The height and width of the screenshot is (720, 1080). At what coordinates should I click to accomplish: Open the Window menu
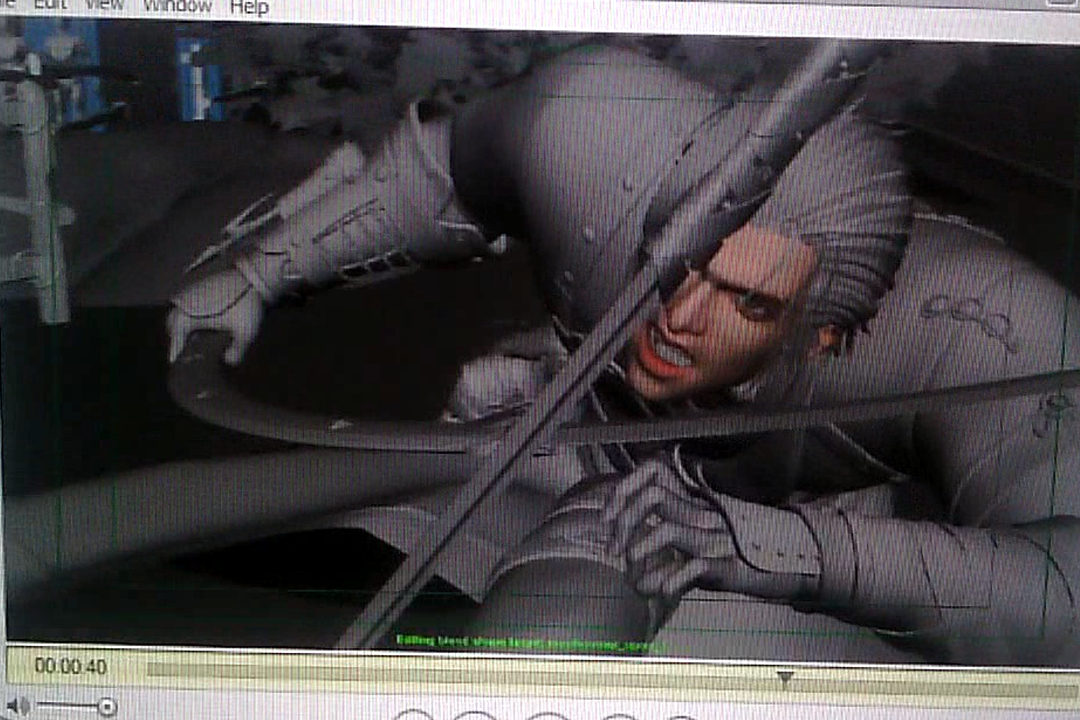177,6
